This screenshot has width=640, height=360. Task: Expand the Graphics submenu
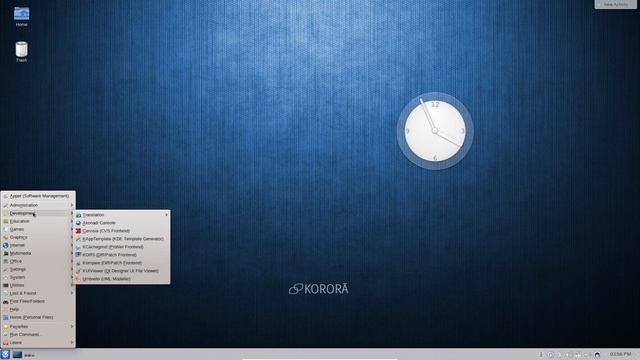click(38, 237)
